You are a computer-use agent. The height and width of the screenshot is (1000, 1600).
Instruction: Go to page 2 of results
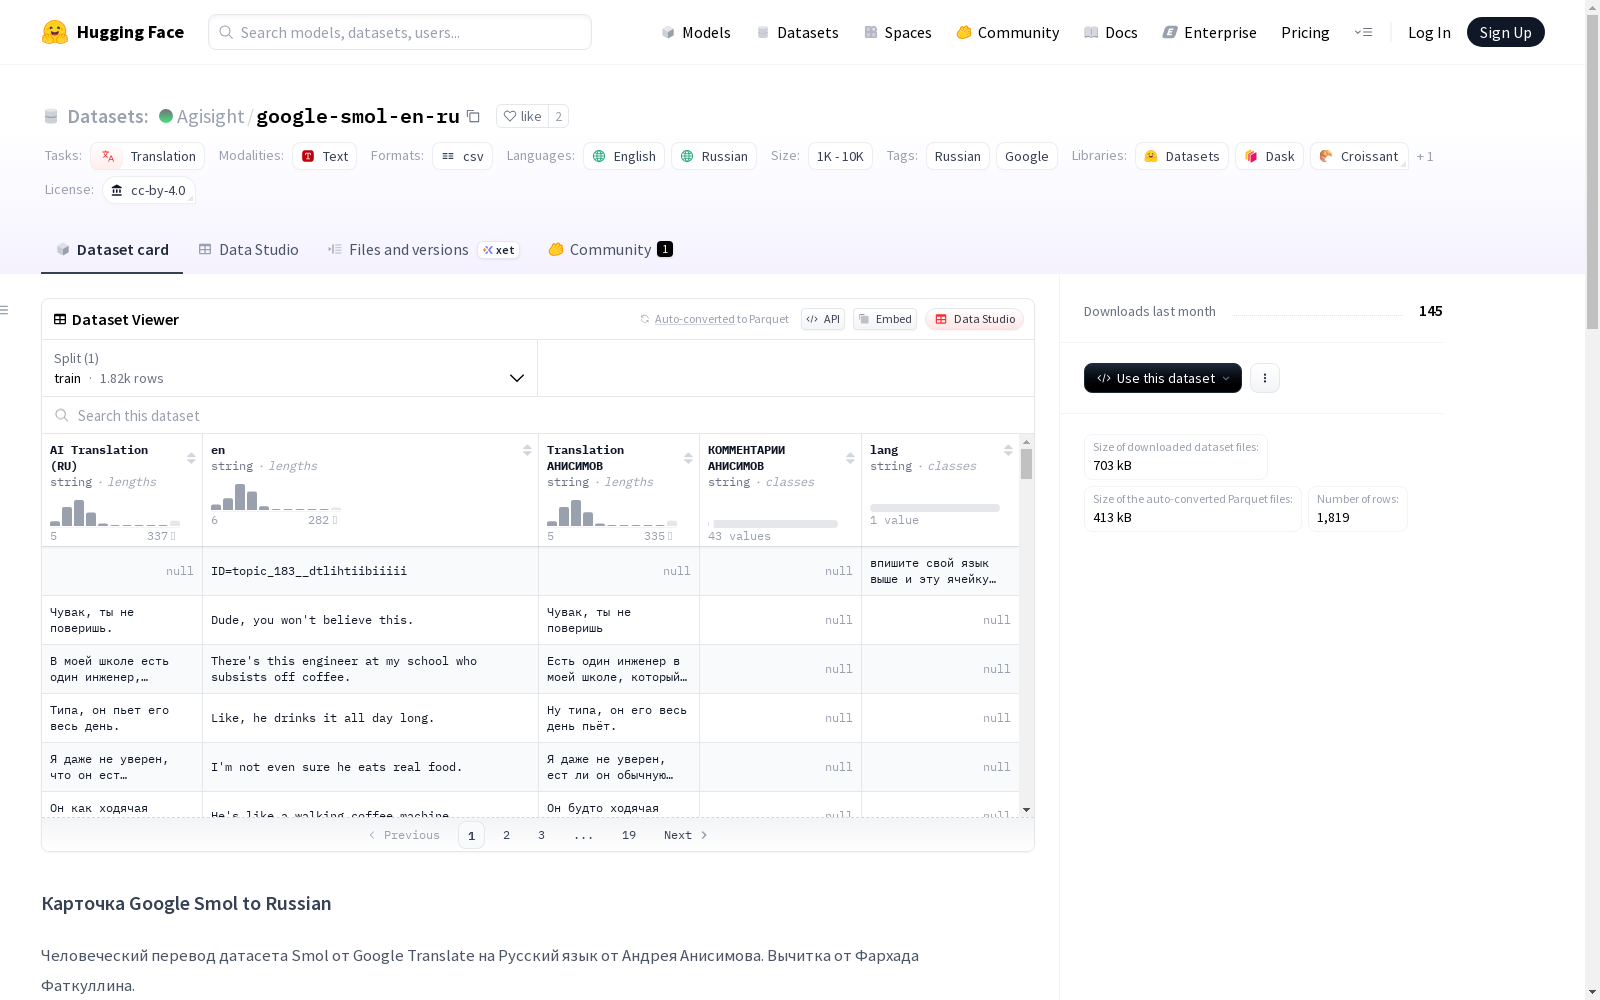507,835
